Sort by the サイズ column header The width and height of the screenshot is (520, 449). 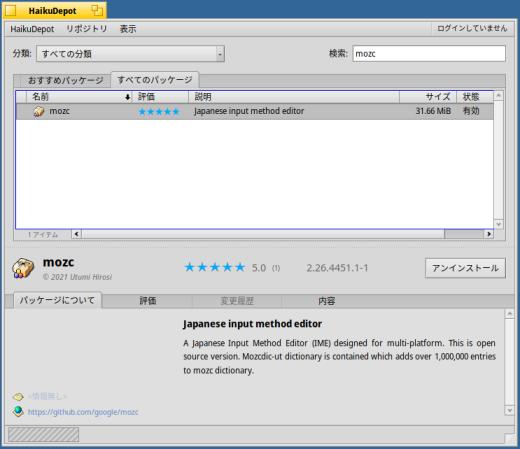pos(428,97)
